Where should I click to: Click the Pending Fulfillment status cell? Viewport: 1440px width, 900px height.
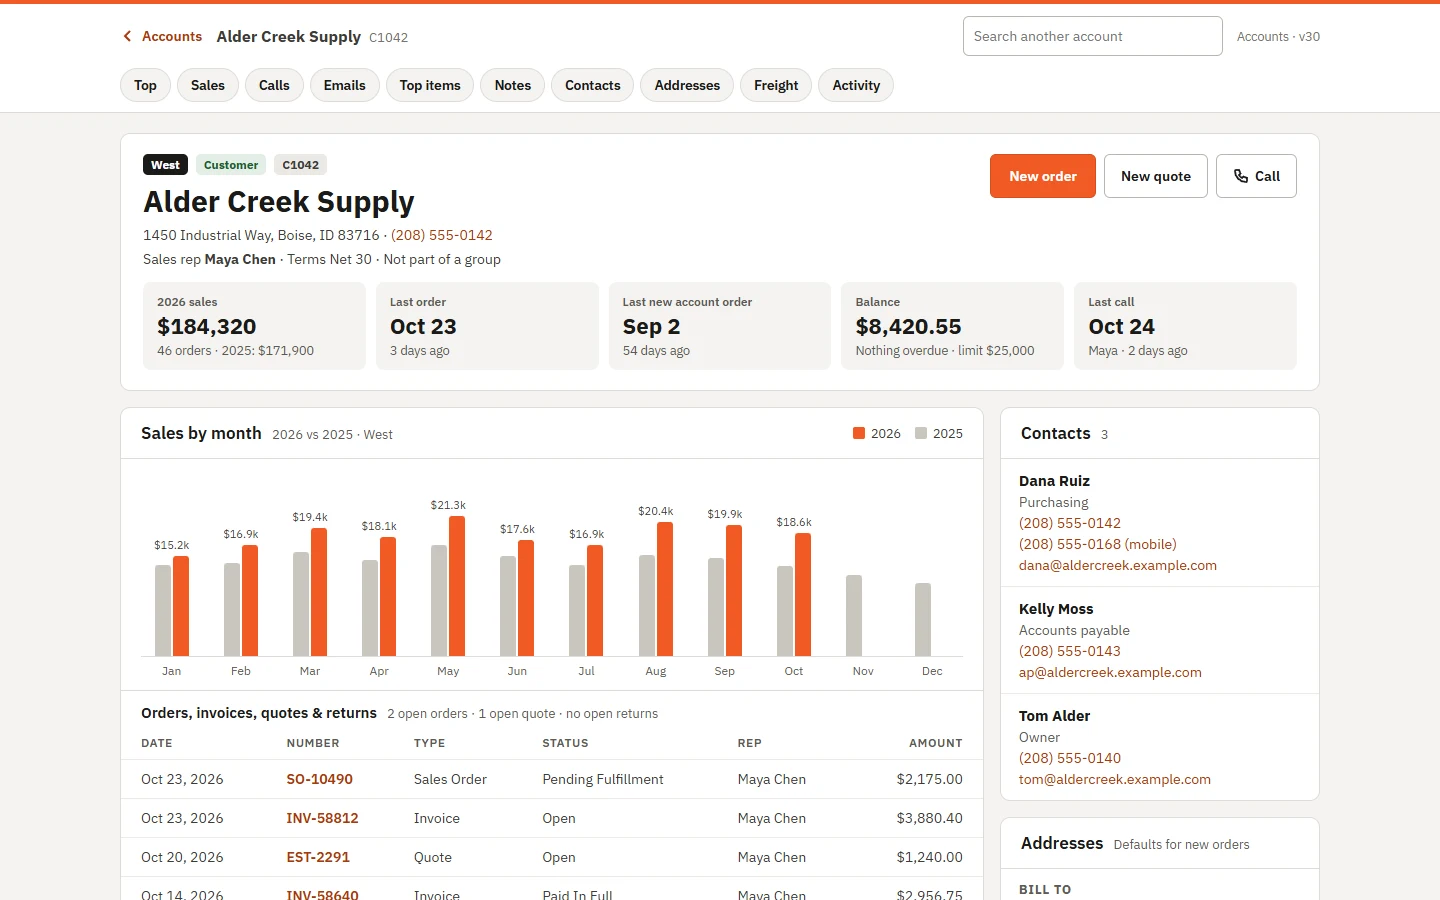(x=603, y=779)
